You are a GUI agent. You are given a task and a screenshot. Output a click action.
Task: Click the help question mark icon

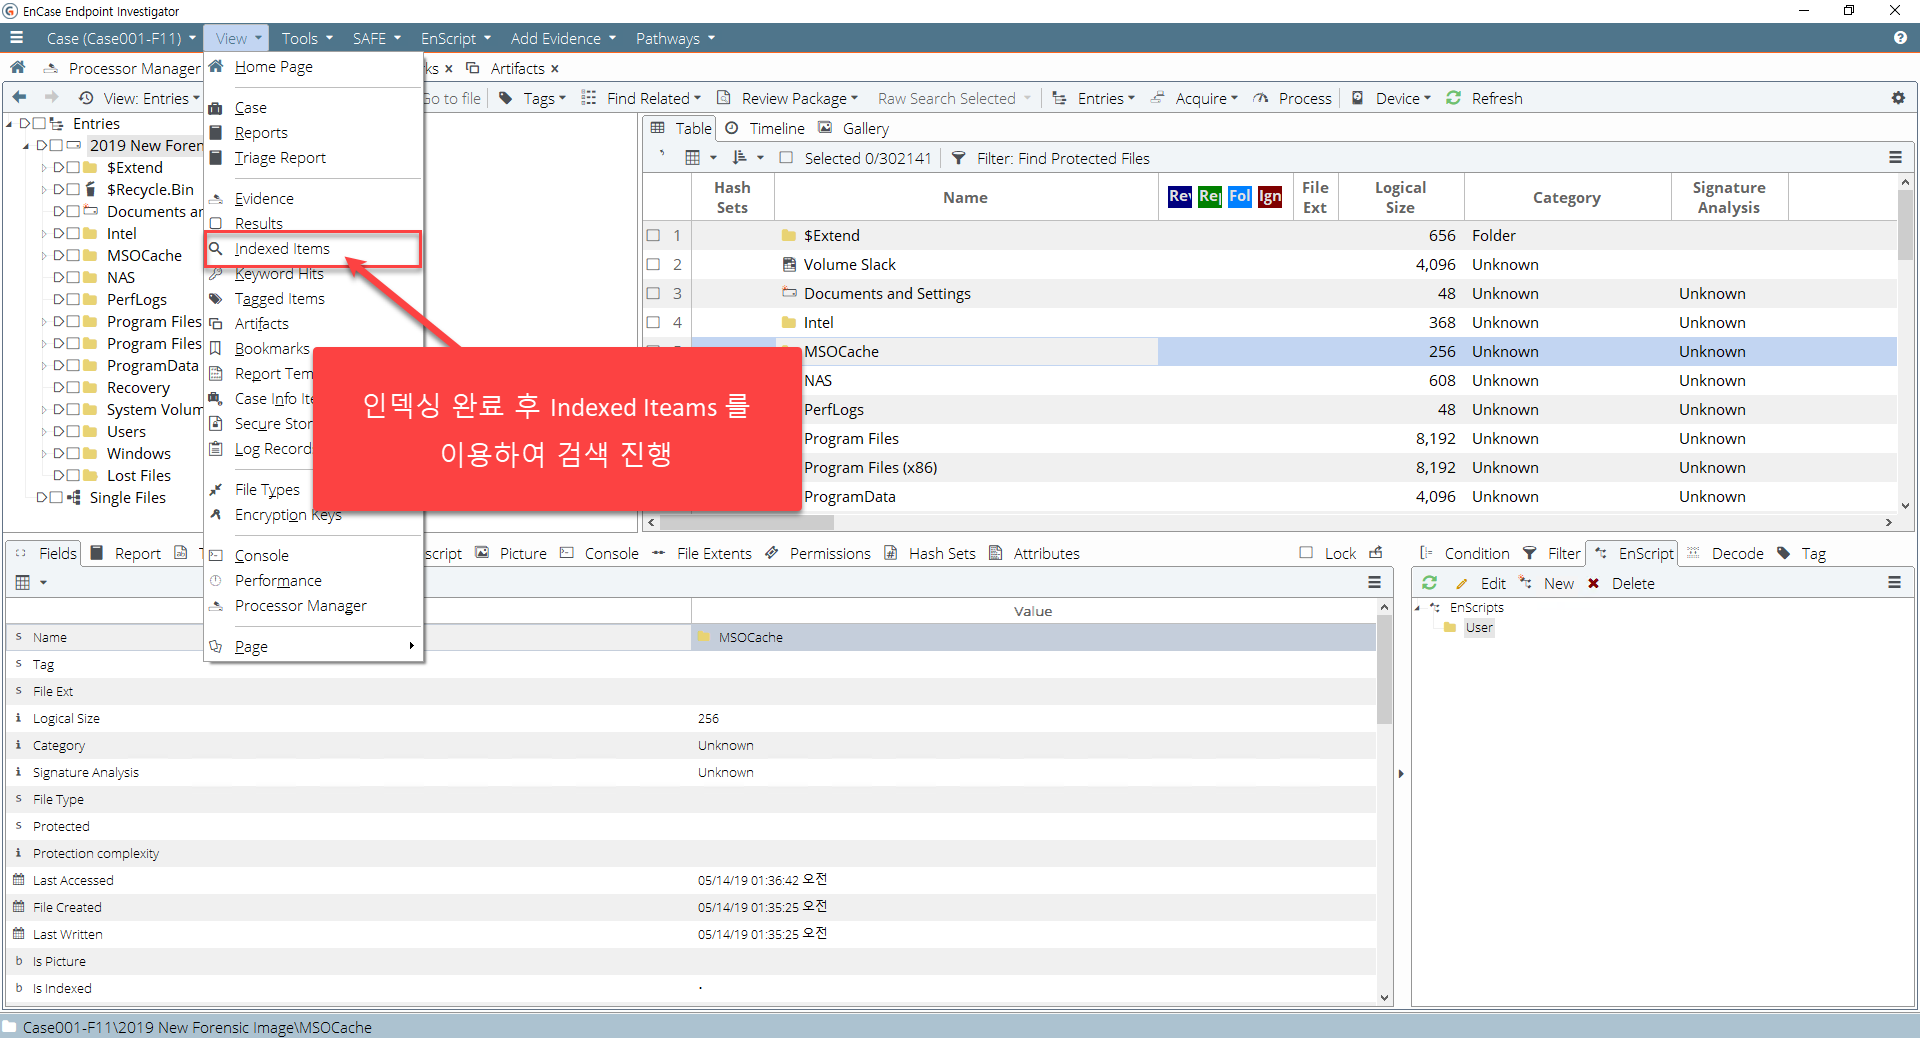(1900, 38)
